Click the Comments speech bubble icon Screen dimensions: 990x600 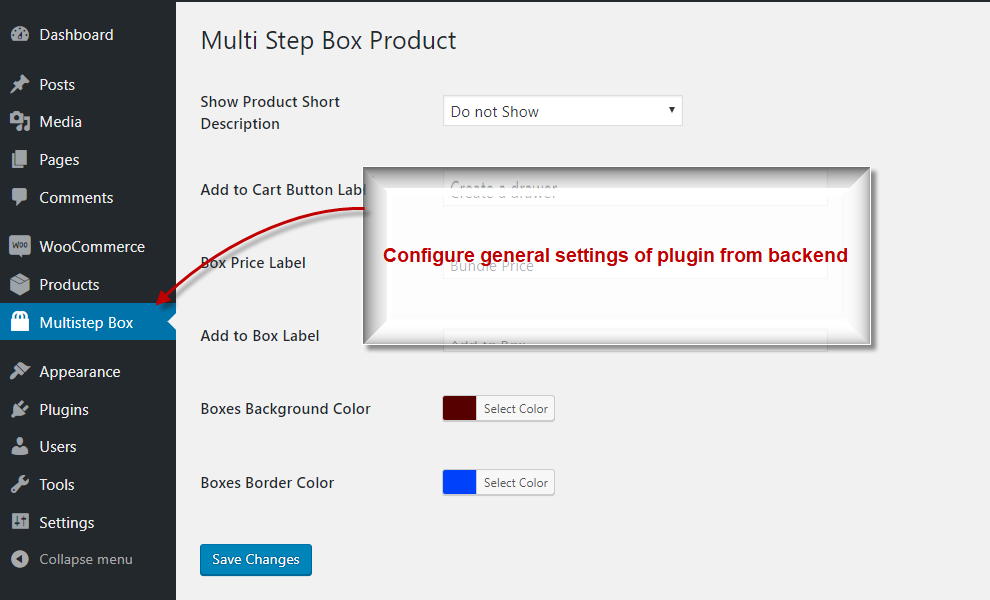tap(20, 198)
